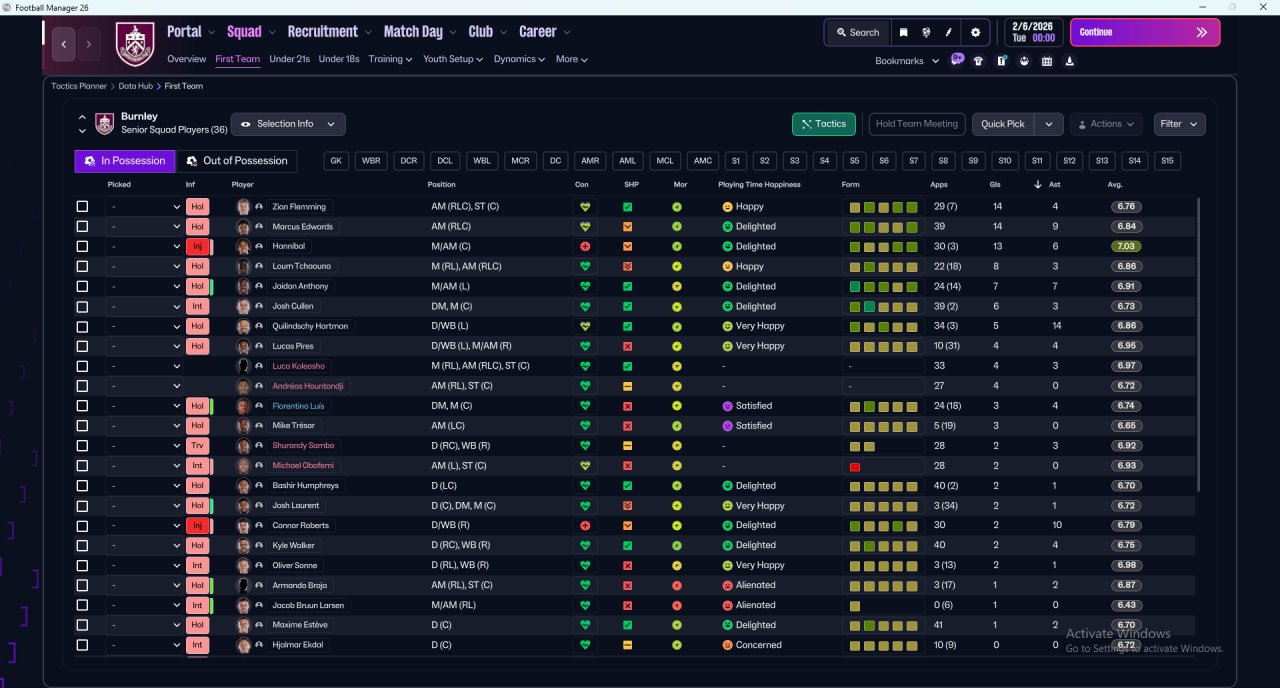Image resolution: width=1280 pixels, height=688 pixels.
Task: Open the Filter dropdown
Action: click(1179, 124)
